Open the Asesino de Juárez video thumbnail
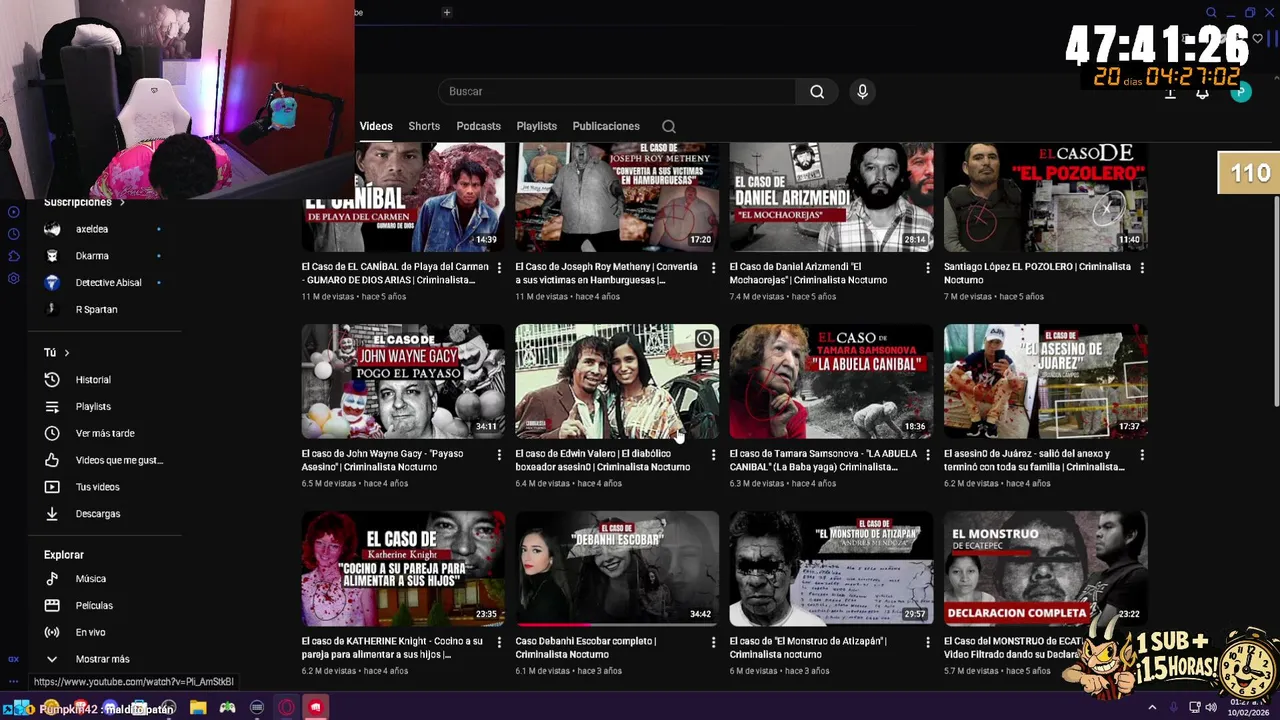Screen dimensions: 1280x720 1045,381
